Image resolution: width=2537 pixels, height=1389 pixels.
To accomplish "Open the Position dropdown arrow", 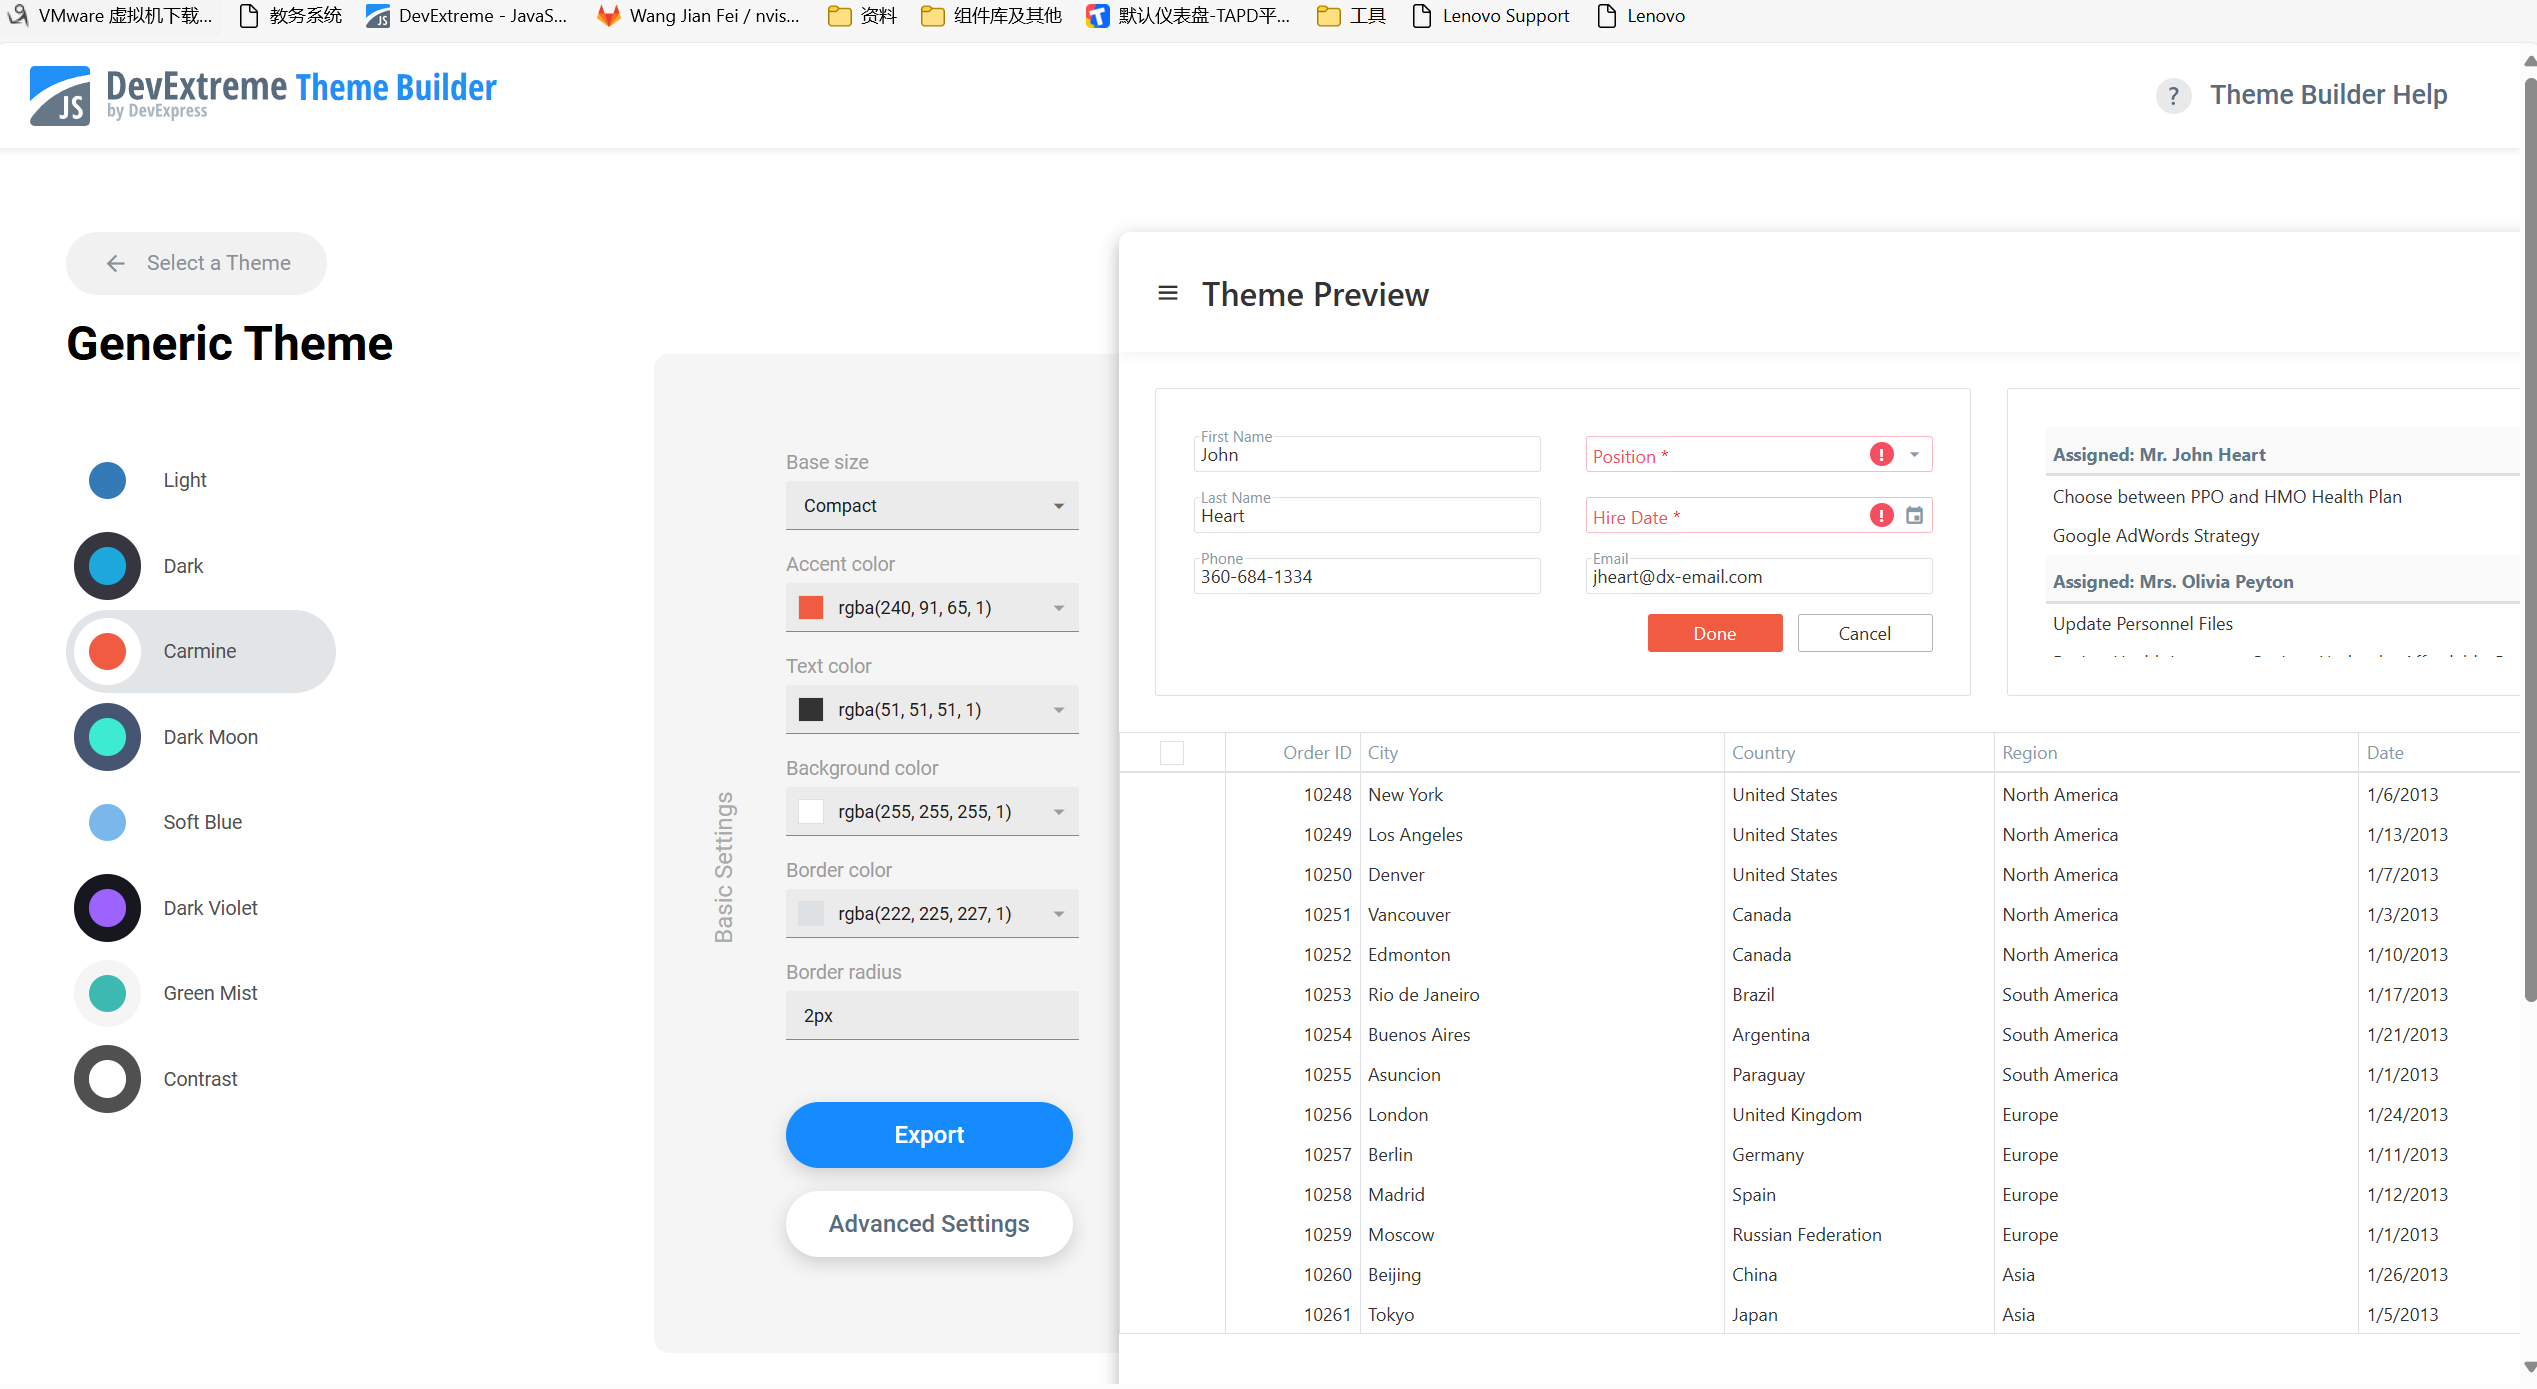I will (x=1914, y=455).
